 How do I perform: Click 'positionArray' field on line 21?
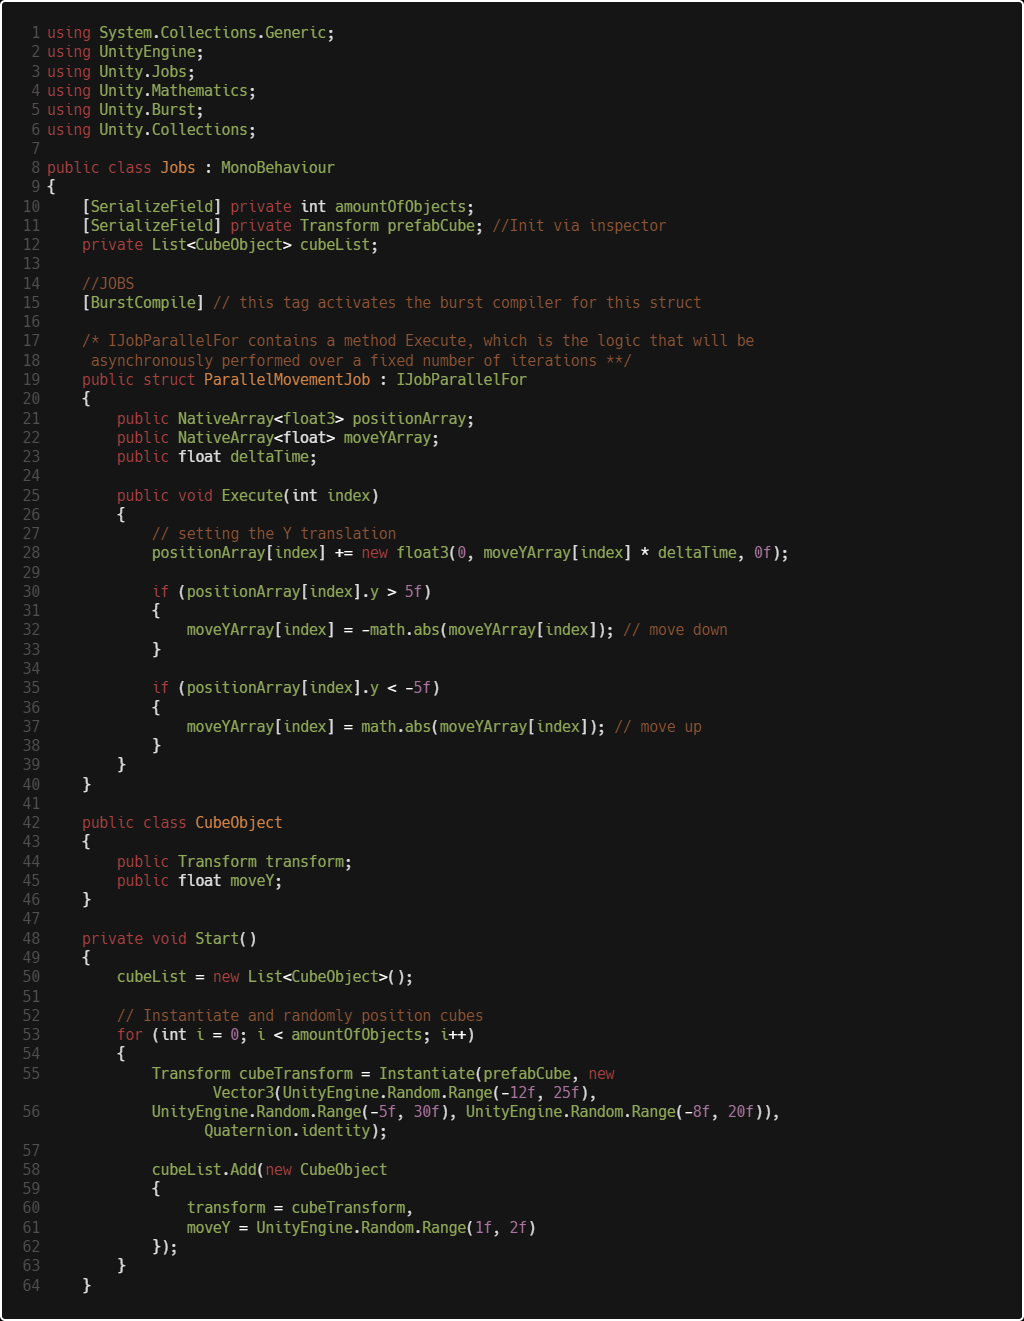pyautogui.click(x=409, y=419)
